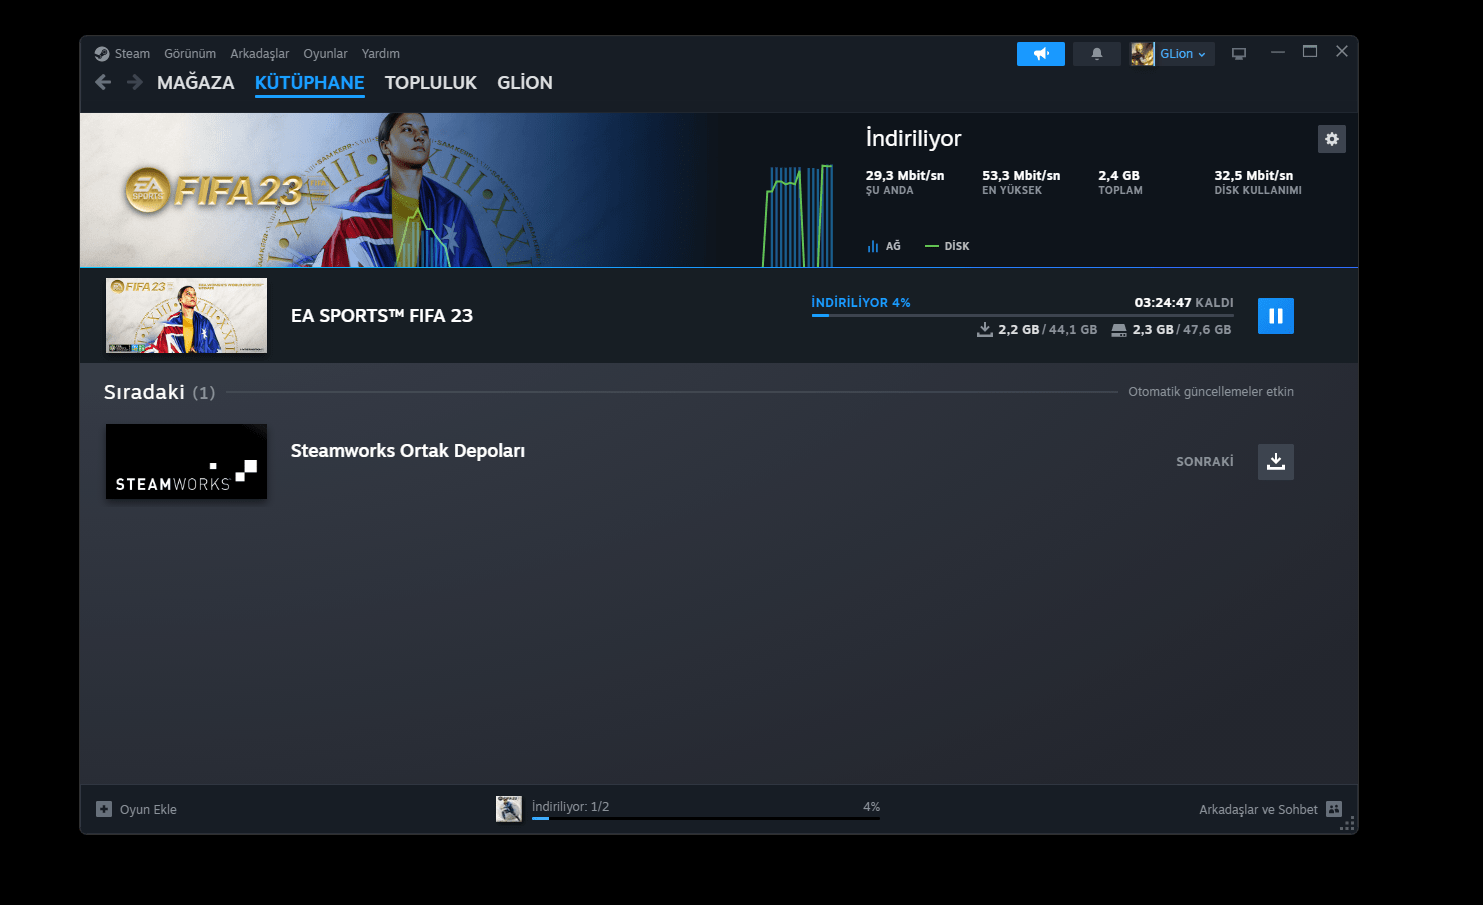The image size is (1483, 905).
Task: Click the plus icon beside Oyun Ekle
Action: pos(104,809)
